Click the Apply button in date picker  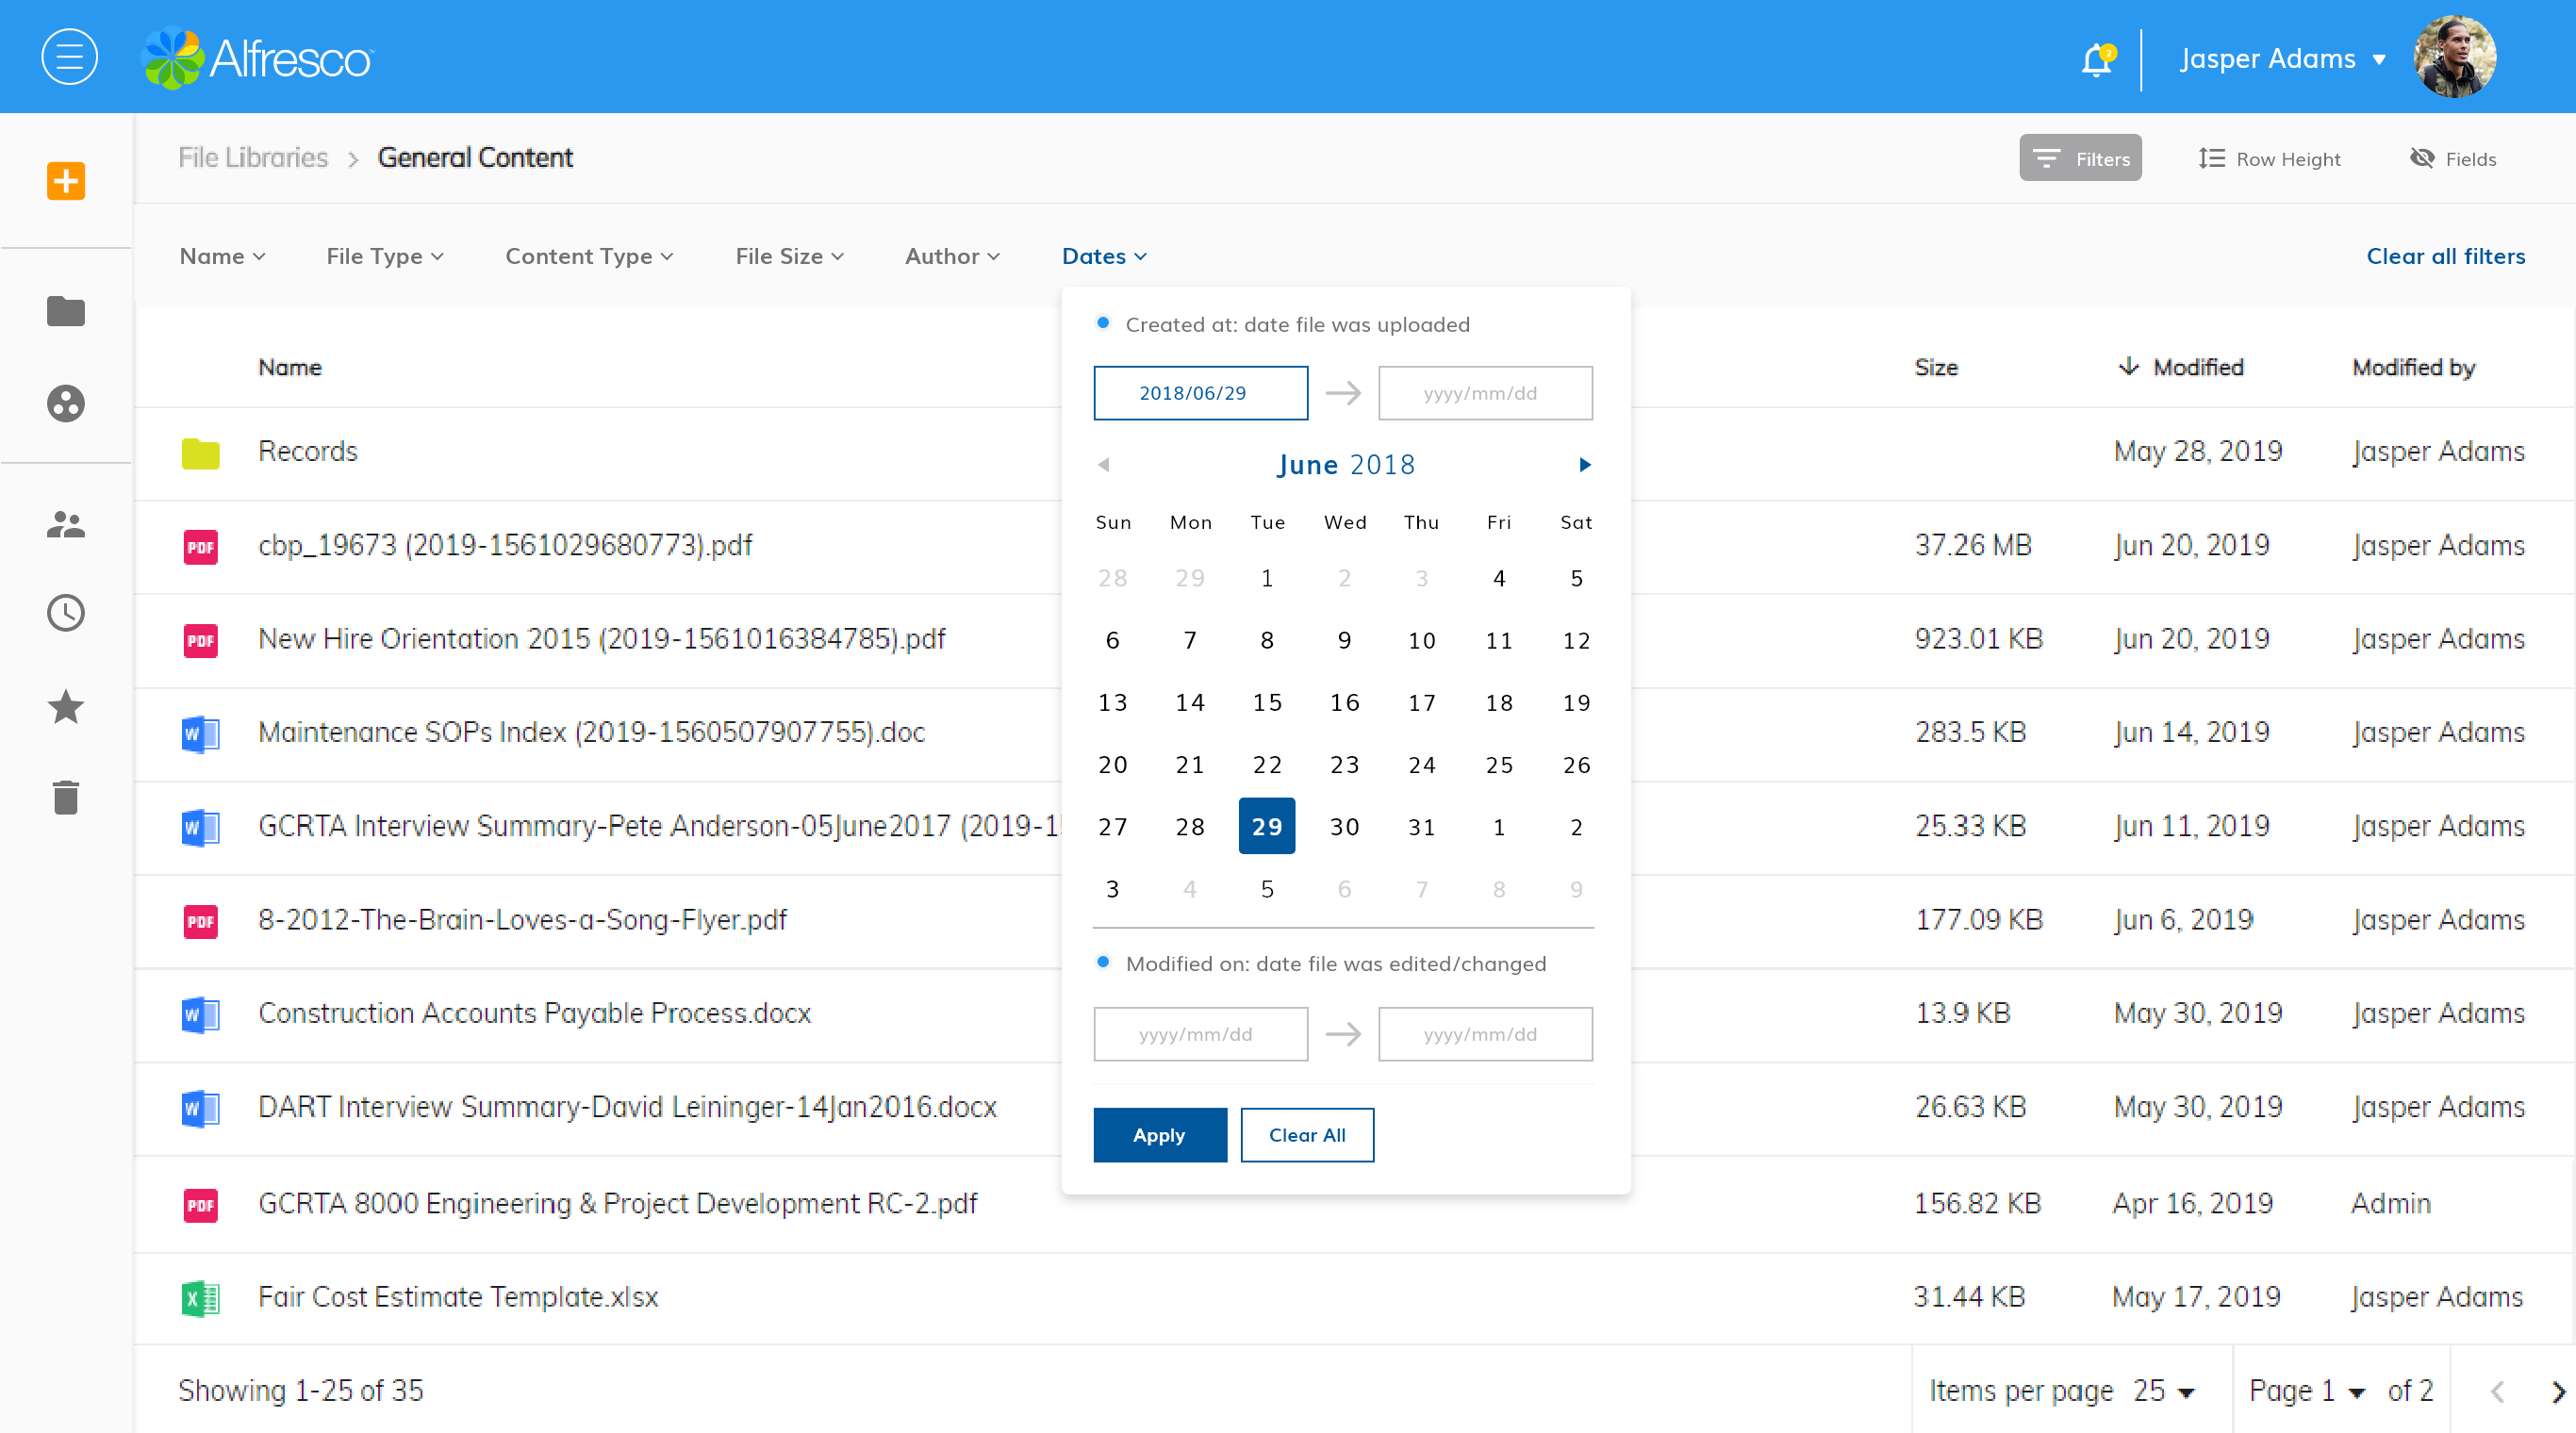(1159, 1135)
